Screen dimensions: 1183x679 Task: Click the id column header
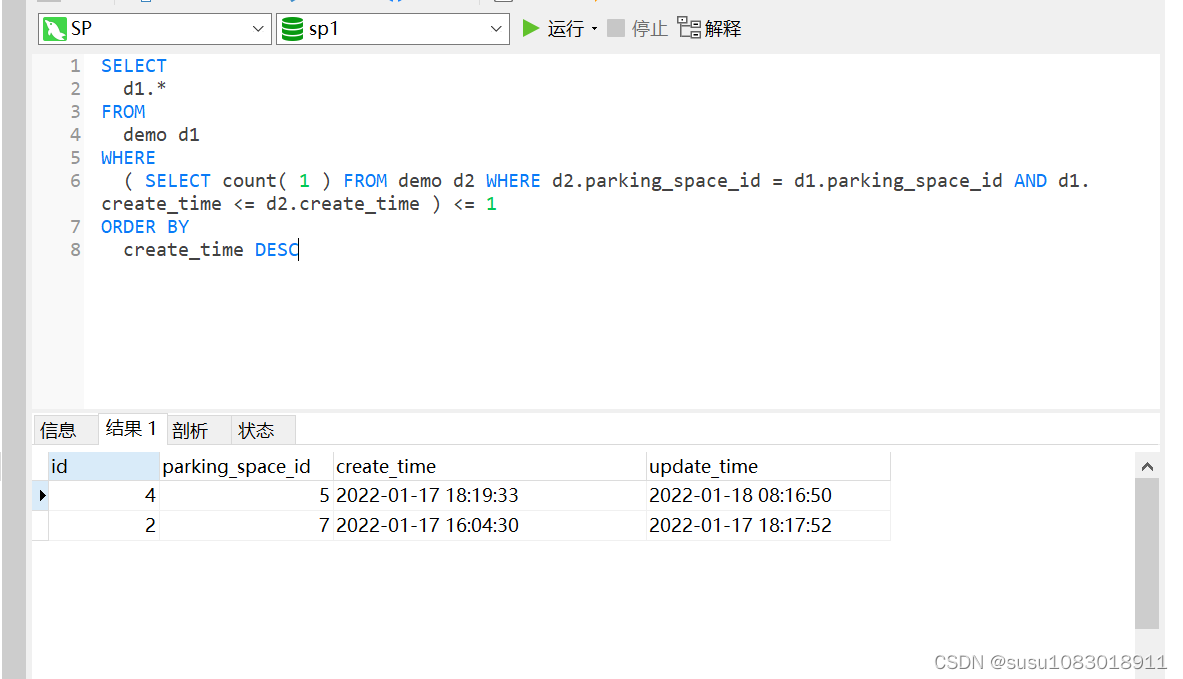[x=103, y=467]
